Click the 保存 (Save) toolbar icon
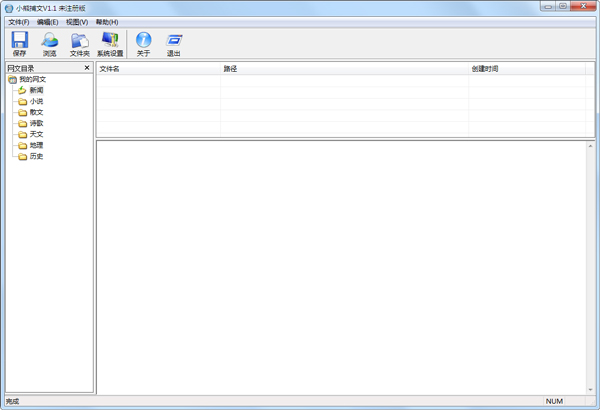This screenshot has height=410, width=600. [x=20, y=44]
